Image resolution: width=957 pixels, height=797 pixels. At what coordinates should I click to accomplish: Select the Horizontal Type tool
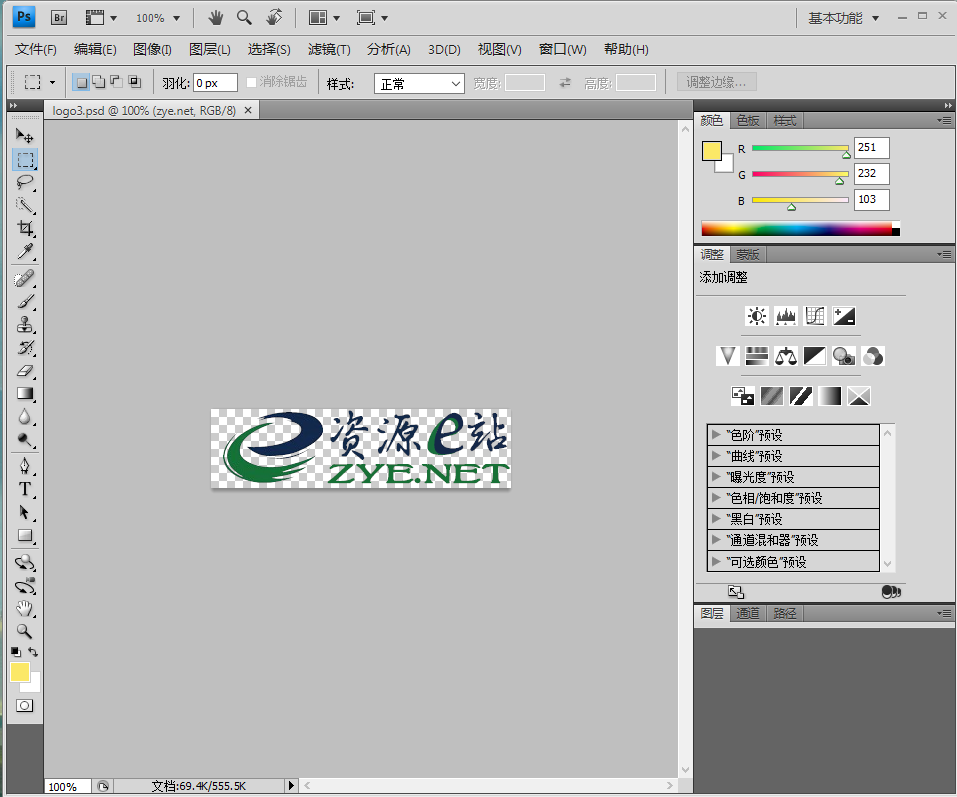[24, 489]
